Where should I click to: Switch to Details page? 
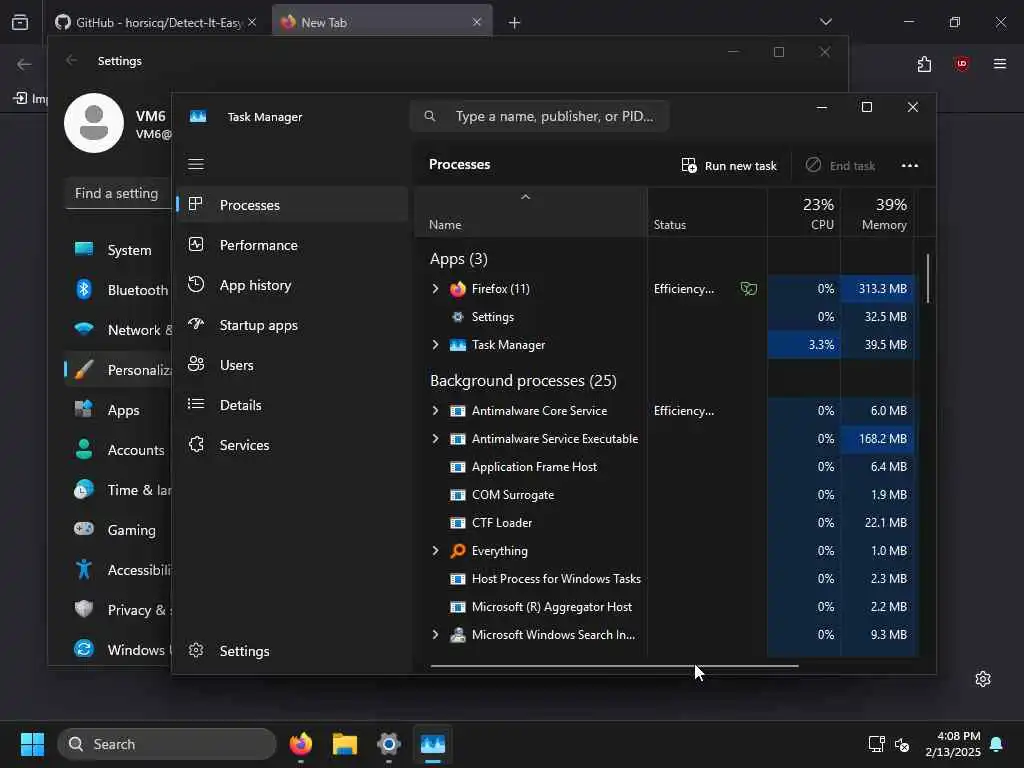(x=292, y=405)
